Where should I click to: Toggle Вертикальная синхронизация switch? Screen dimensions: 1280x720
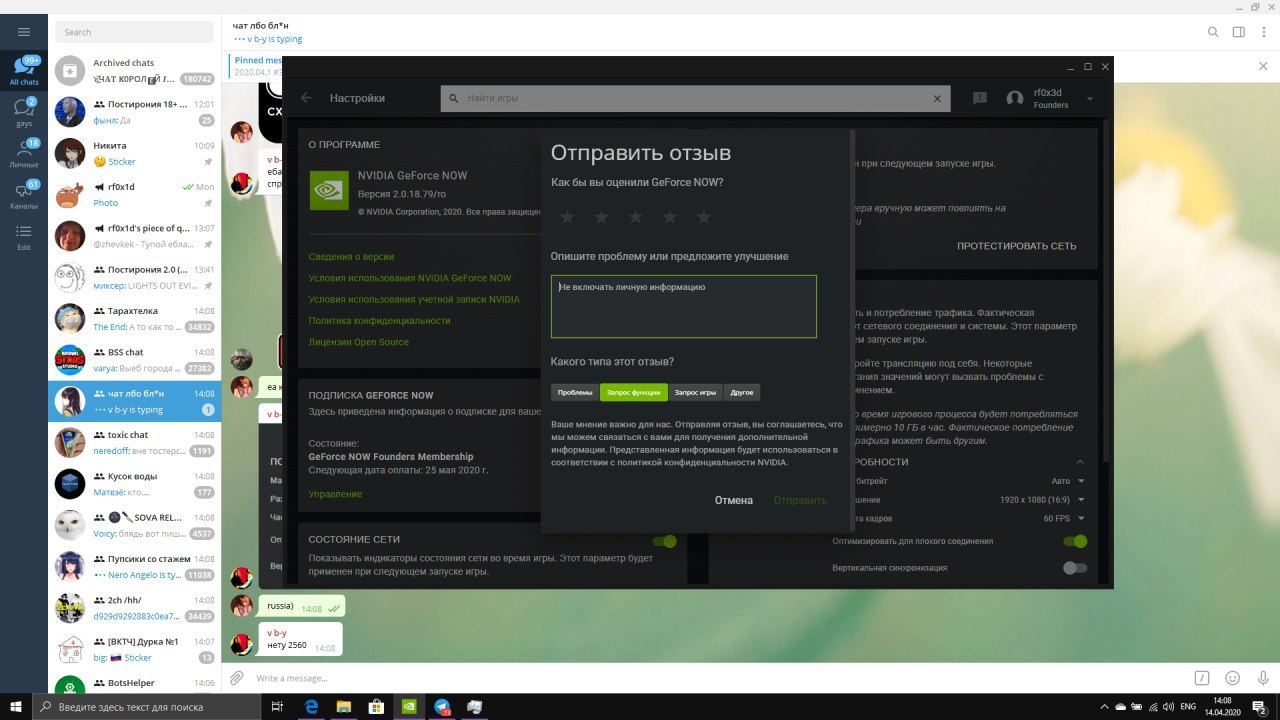1075,568
